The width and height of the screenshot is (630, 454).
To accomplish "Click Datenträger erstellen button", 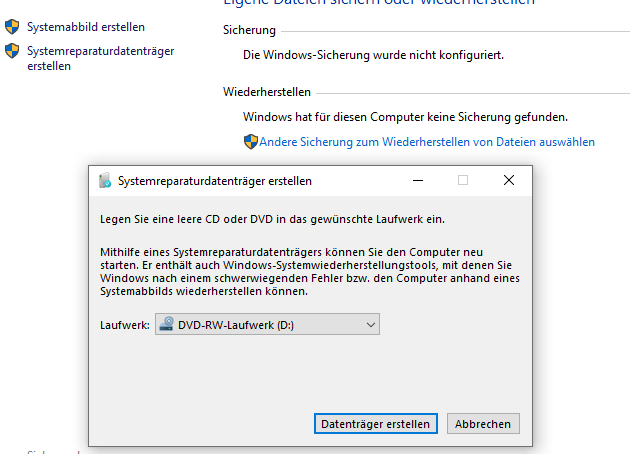I will point(376,424).
